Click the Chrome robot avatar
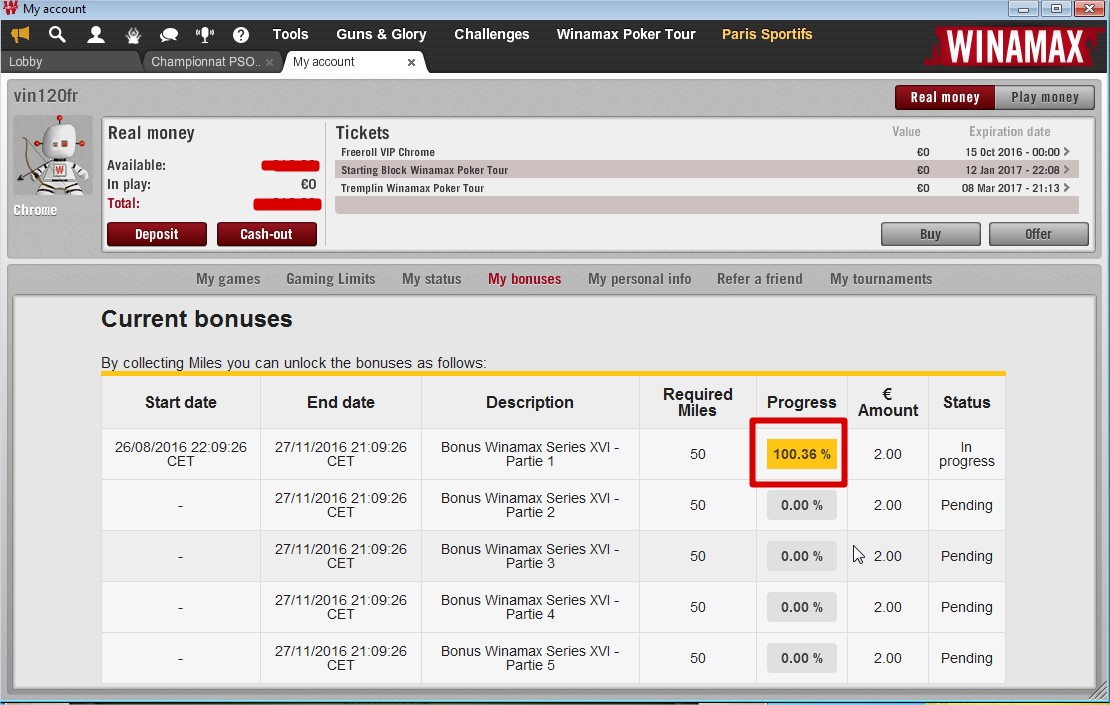This screenshot has height=705, width=1110. 52,154
